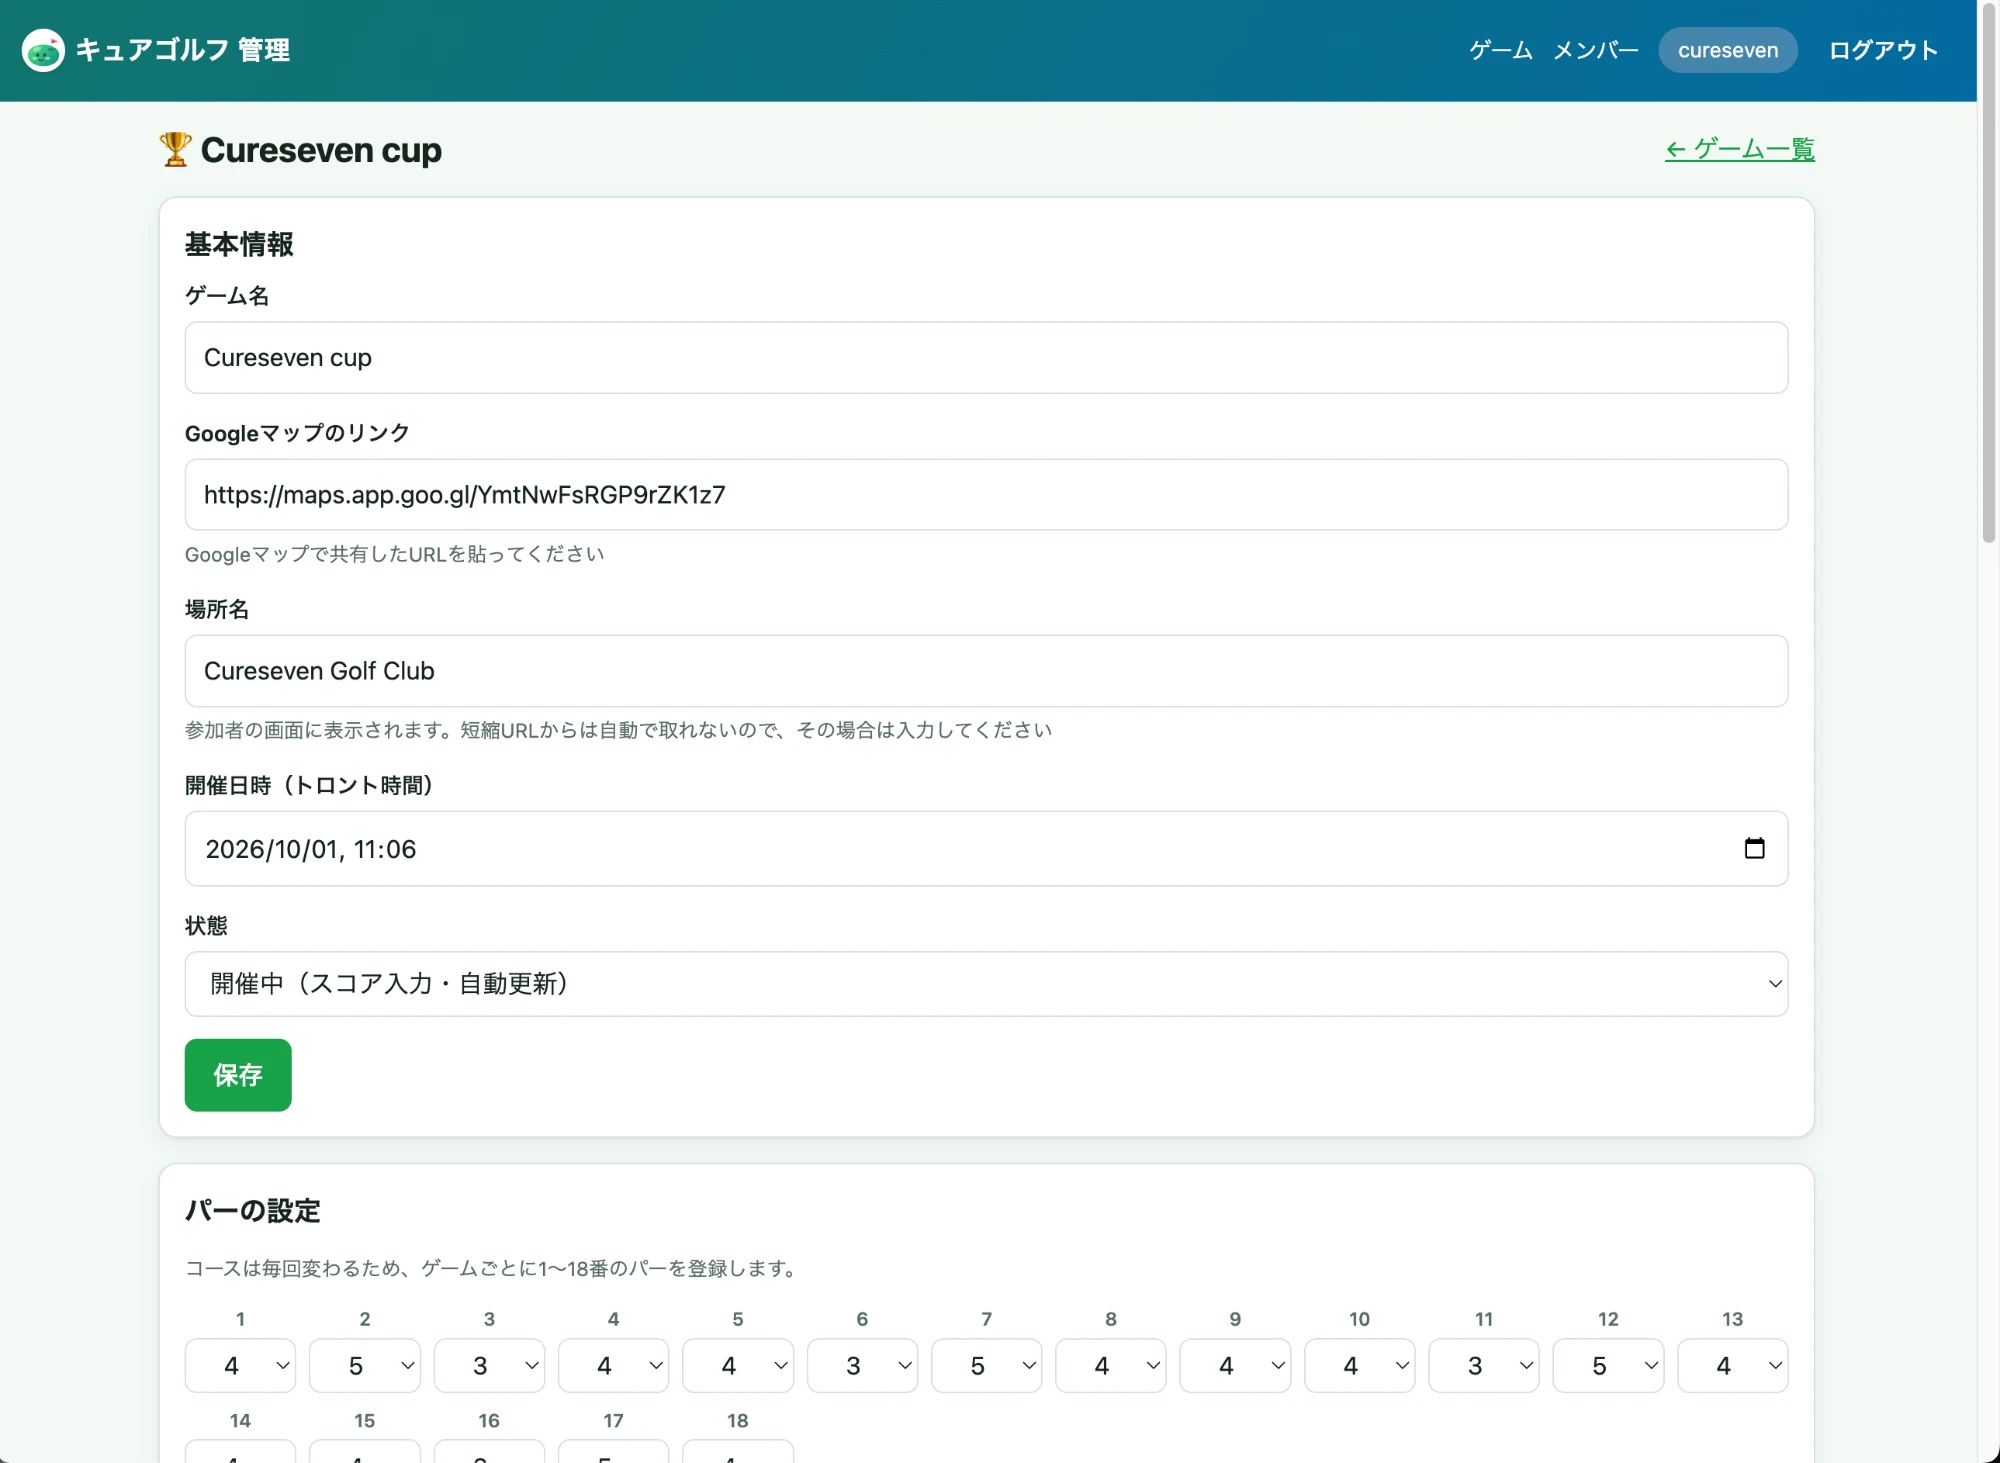Open par dropdown for hole 10

(1359, 1366)
